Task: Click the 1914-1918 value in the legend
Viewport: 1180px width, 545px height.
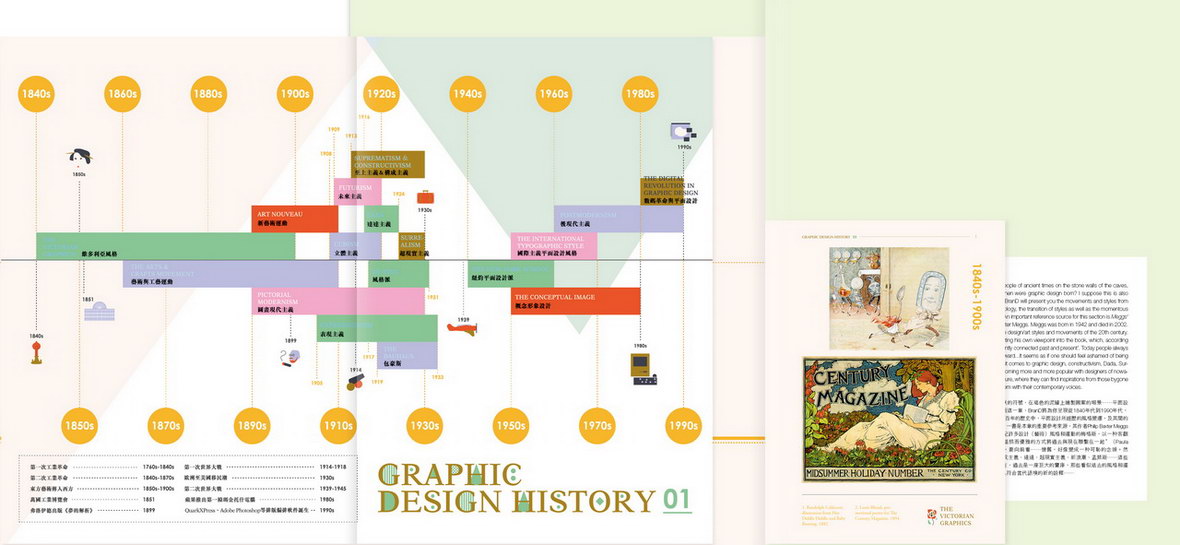Action: tap(333, 467)
